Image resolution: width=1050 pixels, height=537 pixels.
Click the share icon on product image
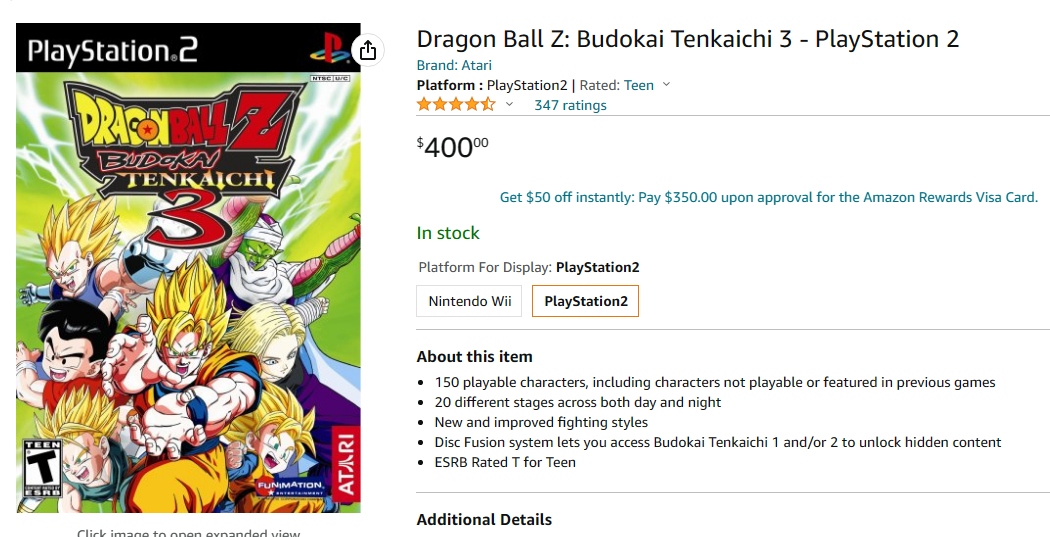[367, 50]
